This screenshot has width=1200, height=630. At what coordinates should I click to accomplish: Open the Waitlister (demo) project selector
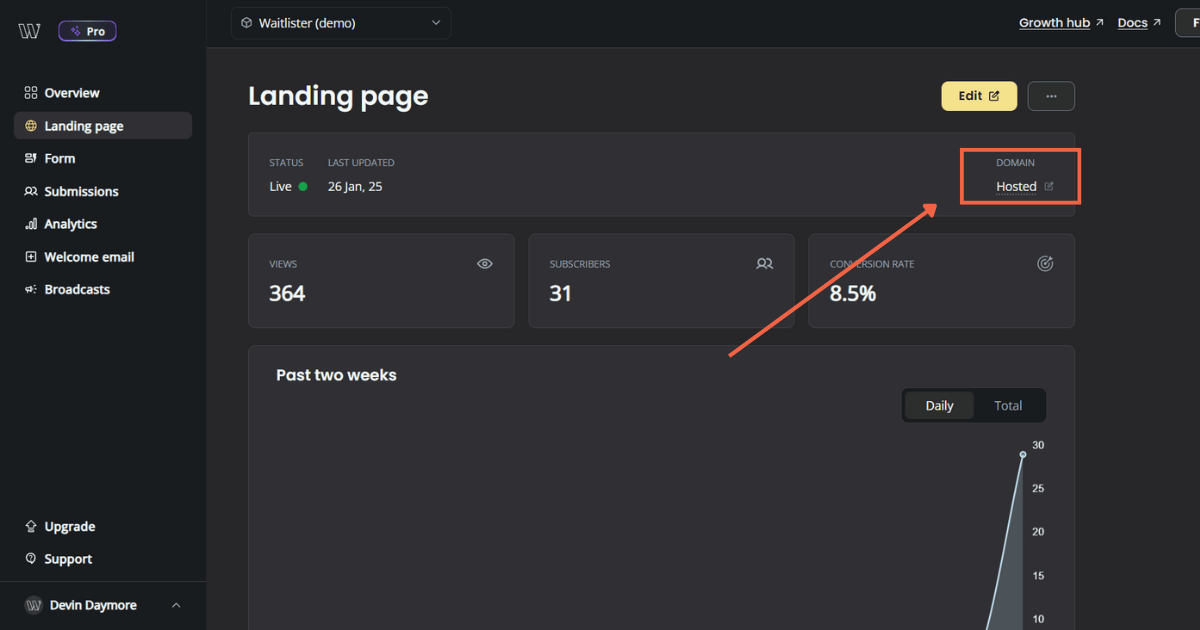(340, 22)
